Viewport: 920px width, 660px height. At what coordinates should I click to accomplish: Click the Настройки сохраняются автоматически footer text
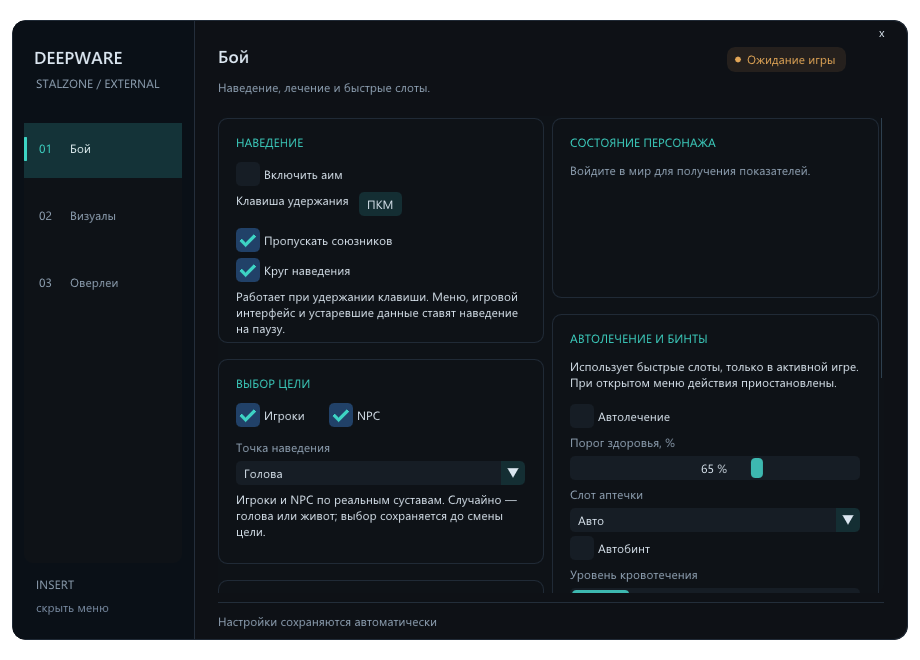pyautogui.click(x=327, y=622)
